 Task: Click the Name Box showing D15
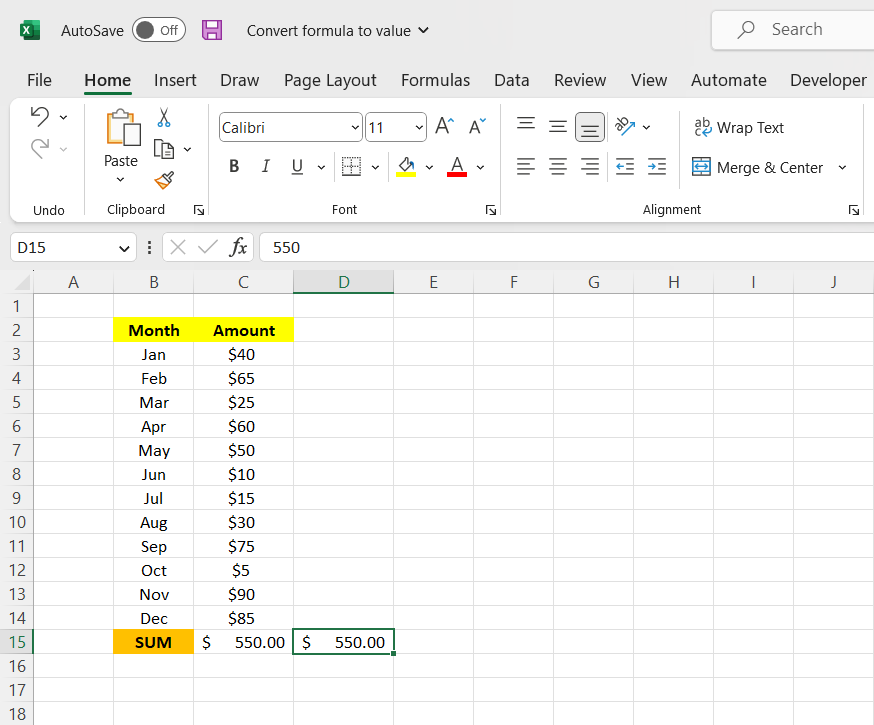click(x=63, y=247)
